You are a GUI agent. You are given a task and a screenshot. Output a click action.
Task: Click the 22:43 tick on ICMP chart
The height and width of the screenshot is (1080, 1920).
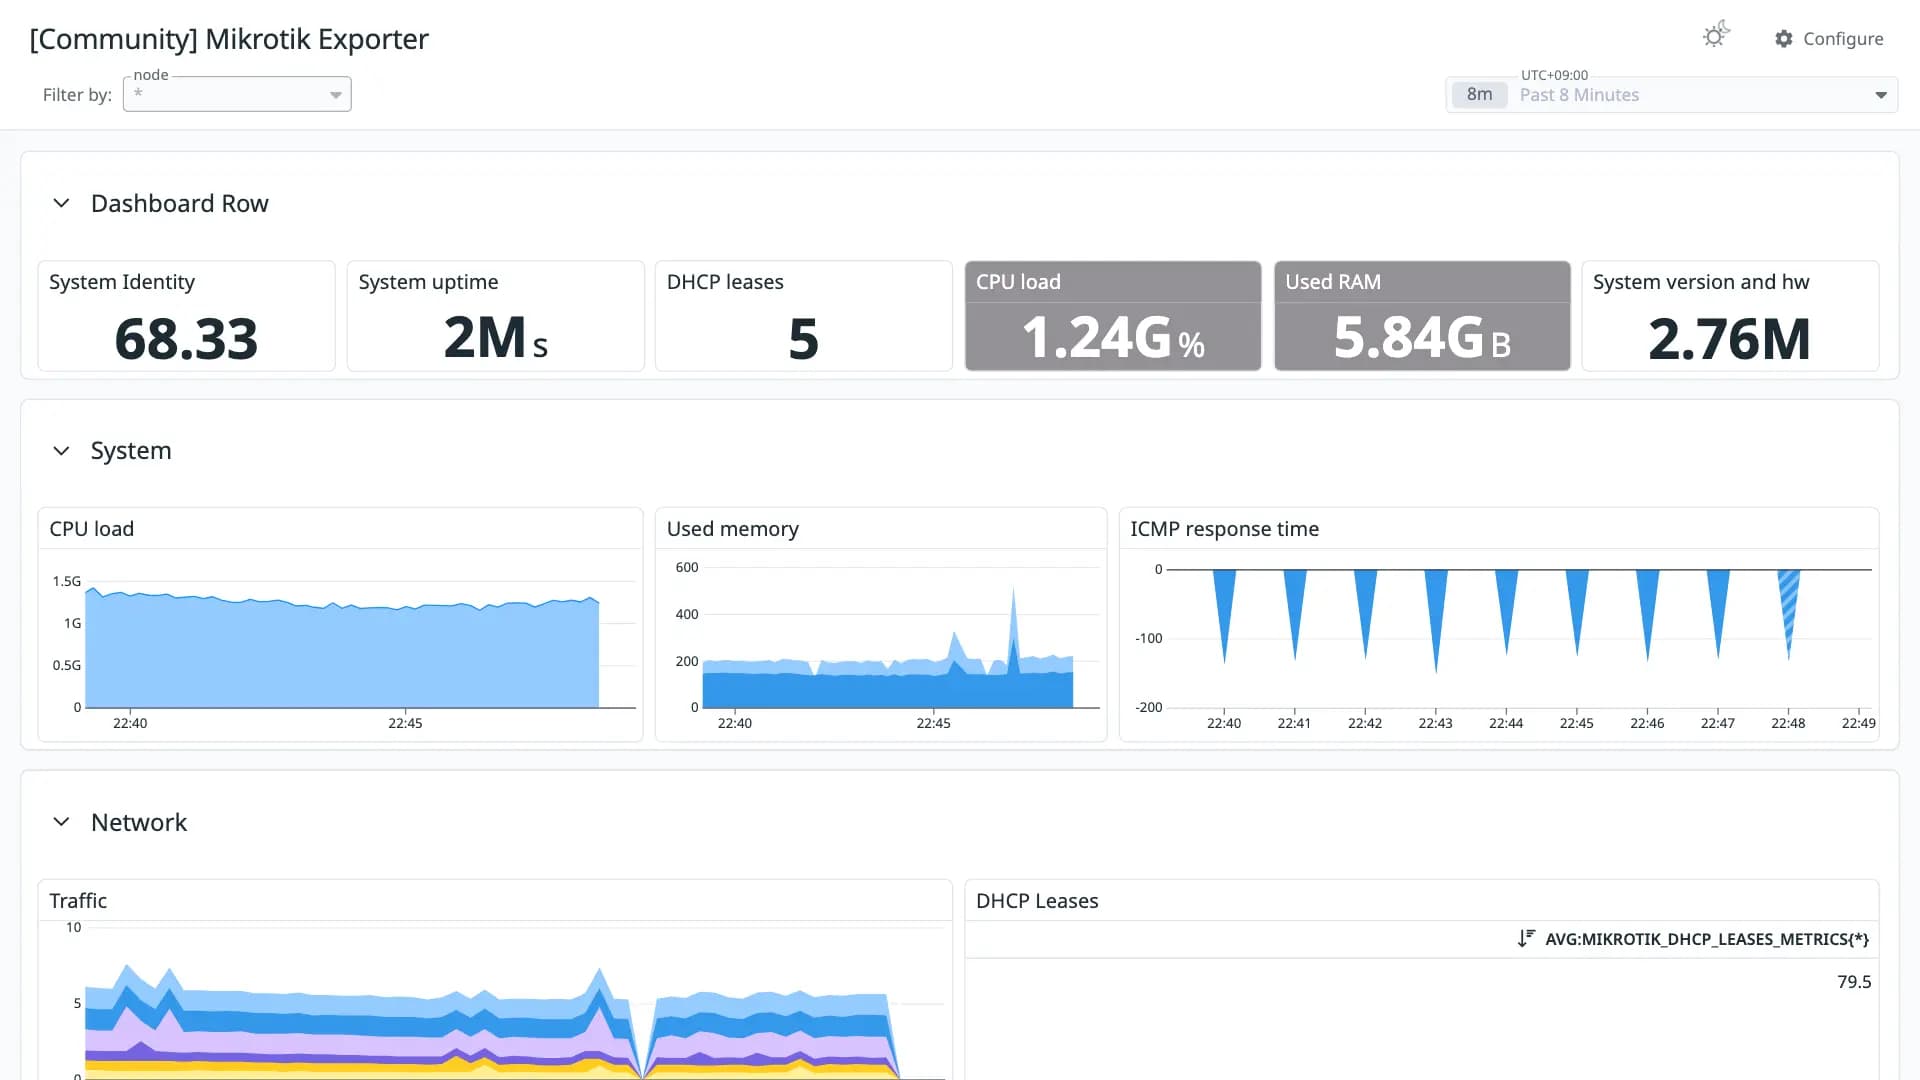(x=1435, y=722)
